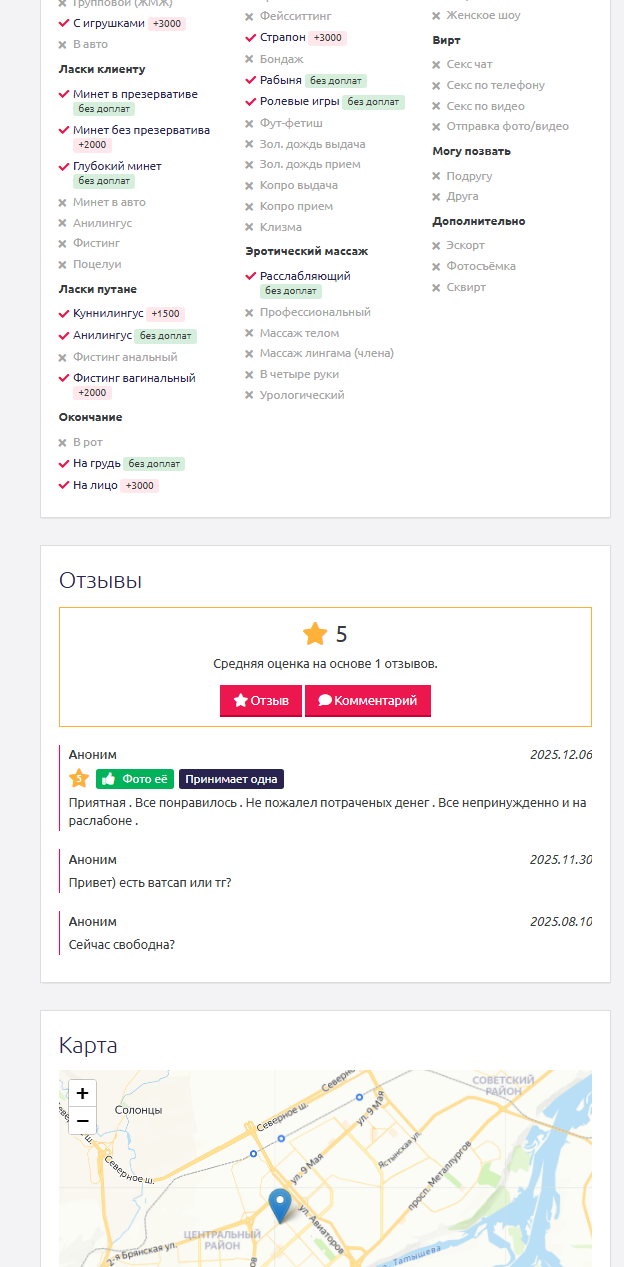
Task: Click the cross icon next to Эскорт
Action: [437, 246]
